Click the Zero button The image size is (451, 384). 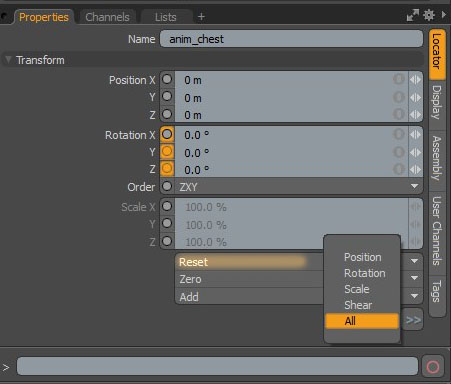249,279
